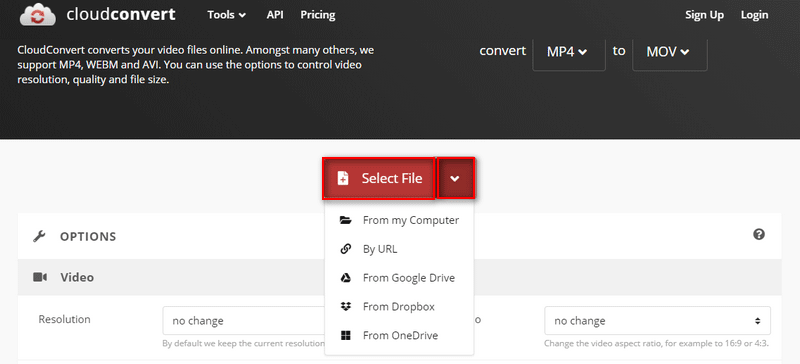Open the MP4 source format dropdown
Screen dimensions: 800x364
pyautogui.click(x=569, y=52)
